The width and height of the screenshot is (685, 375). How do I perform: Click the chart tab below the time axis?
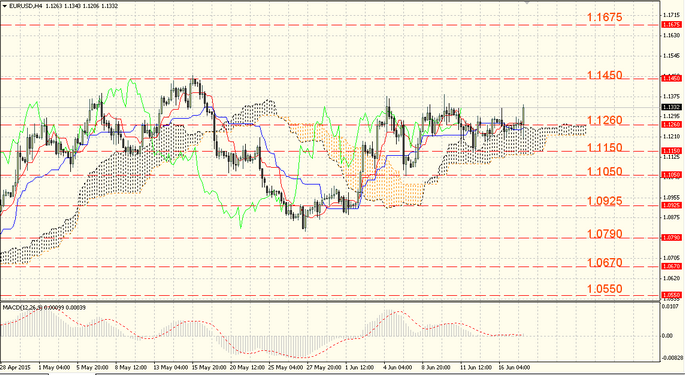[x=72, y=374]
